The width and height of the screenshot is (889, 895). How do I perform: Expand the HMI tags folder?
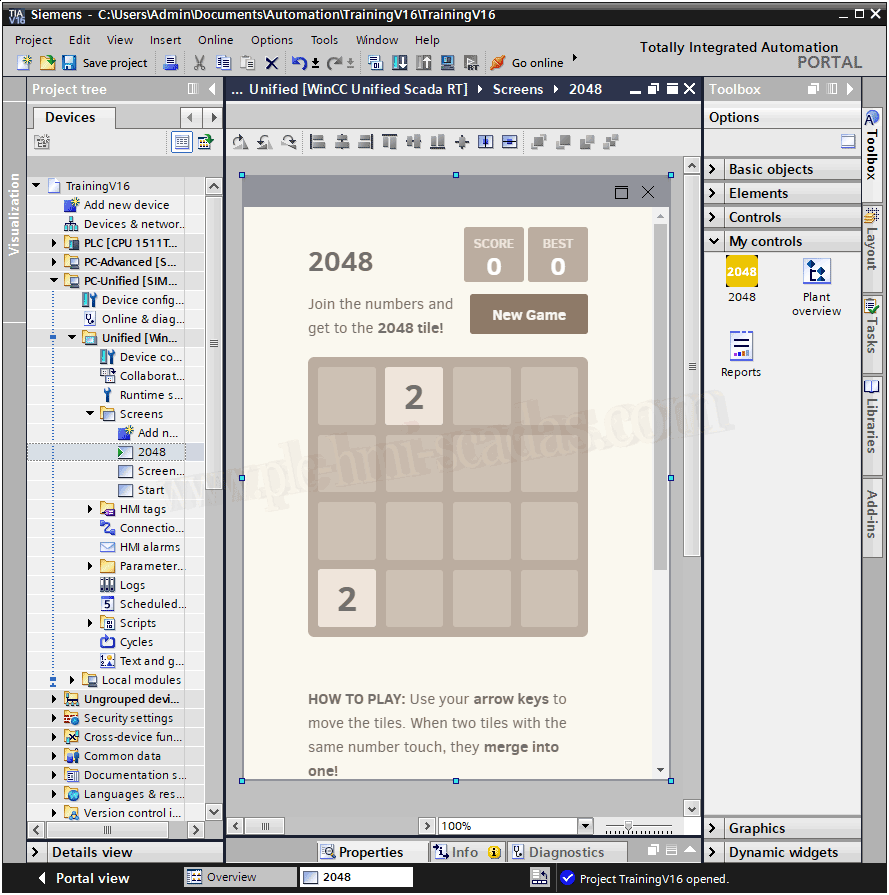tap(91, 509)
